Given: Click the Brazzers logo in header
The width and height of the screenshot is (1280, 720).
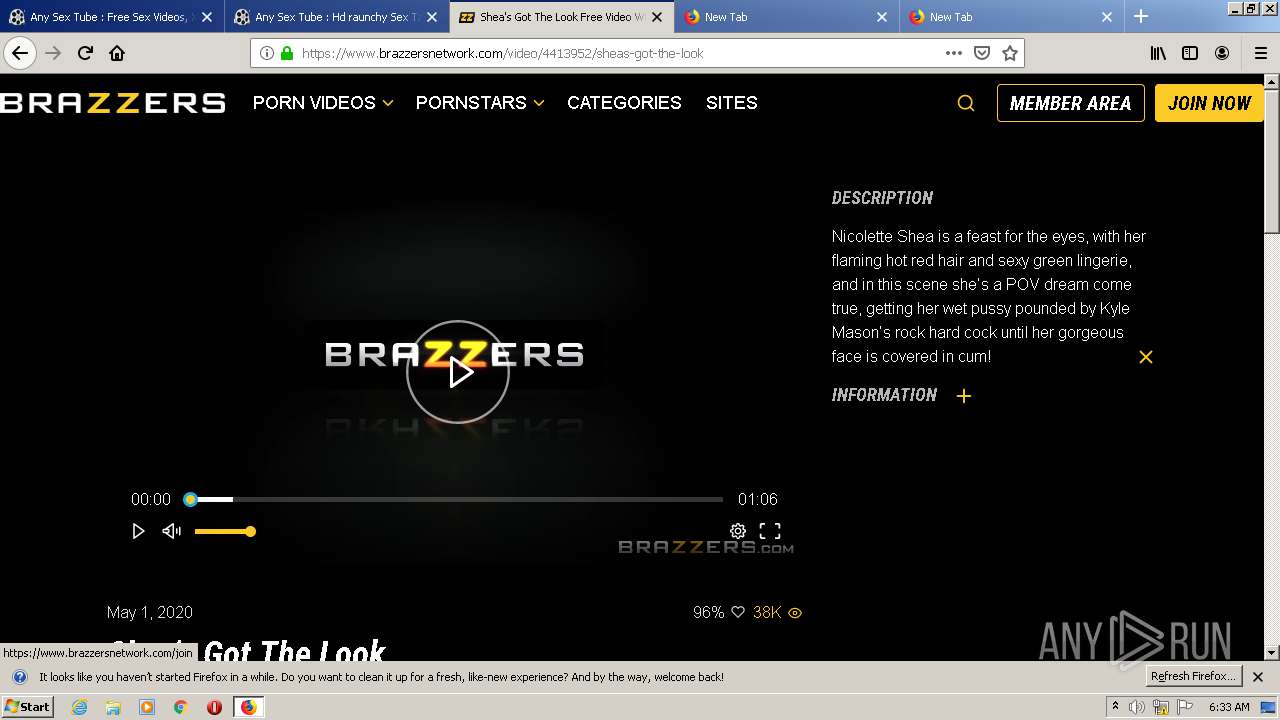Looking at the screenshot, I should click(x=113, y=103).
